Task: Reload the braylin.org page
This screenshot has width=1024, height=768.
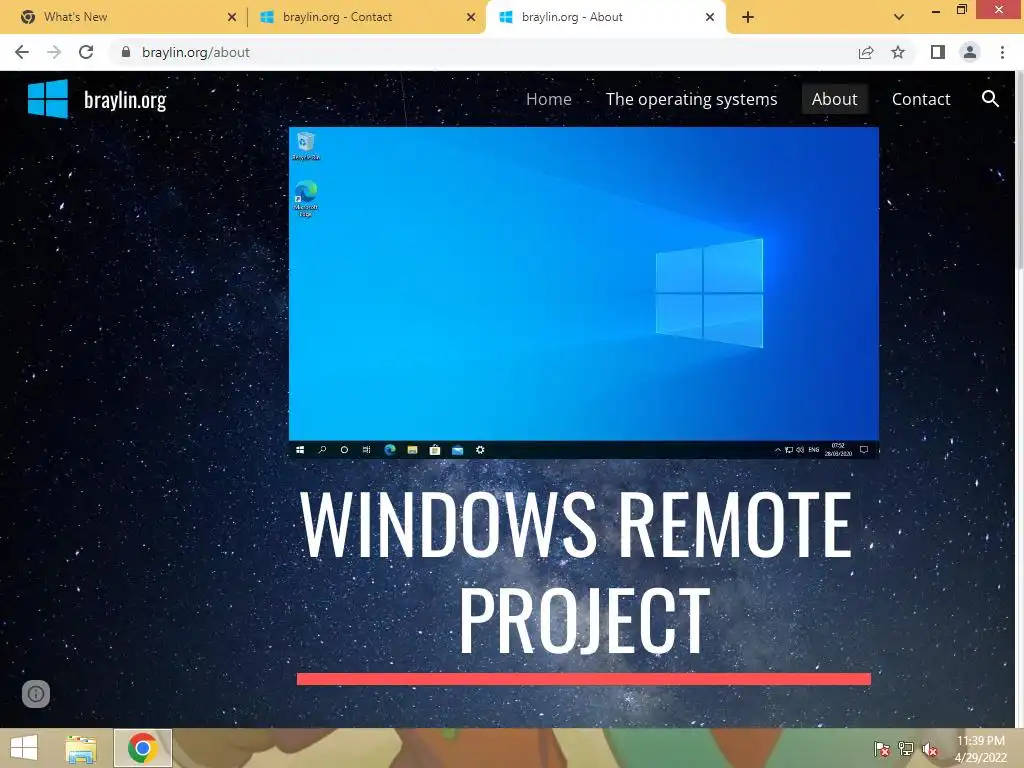Action: pos(86,52)
